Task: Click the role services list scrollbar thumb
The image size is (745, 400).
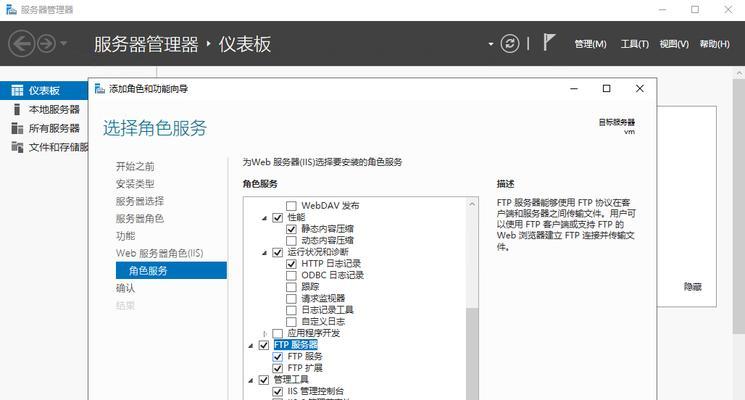Action: tap(472, 354)
